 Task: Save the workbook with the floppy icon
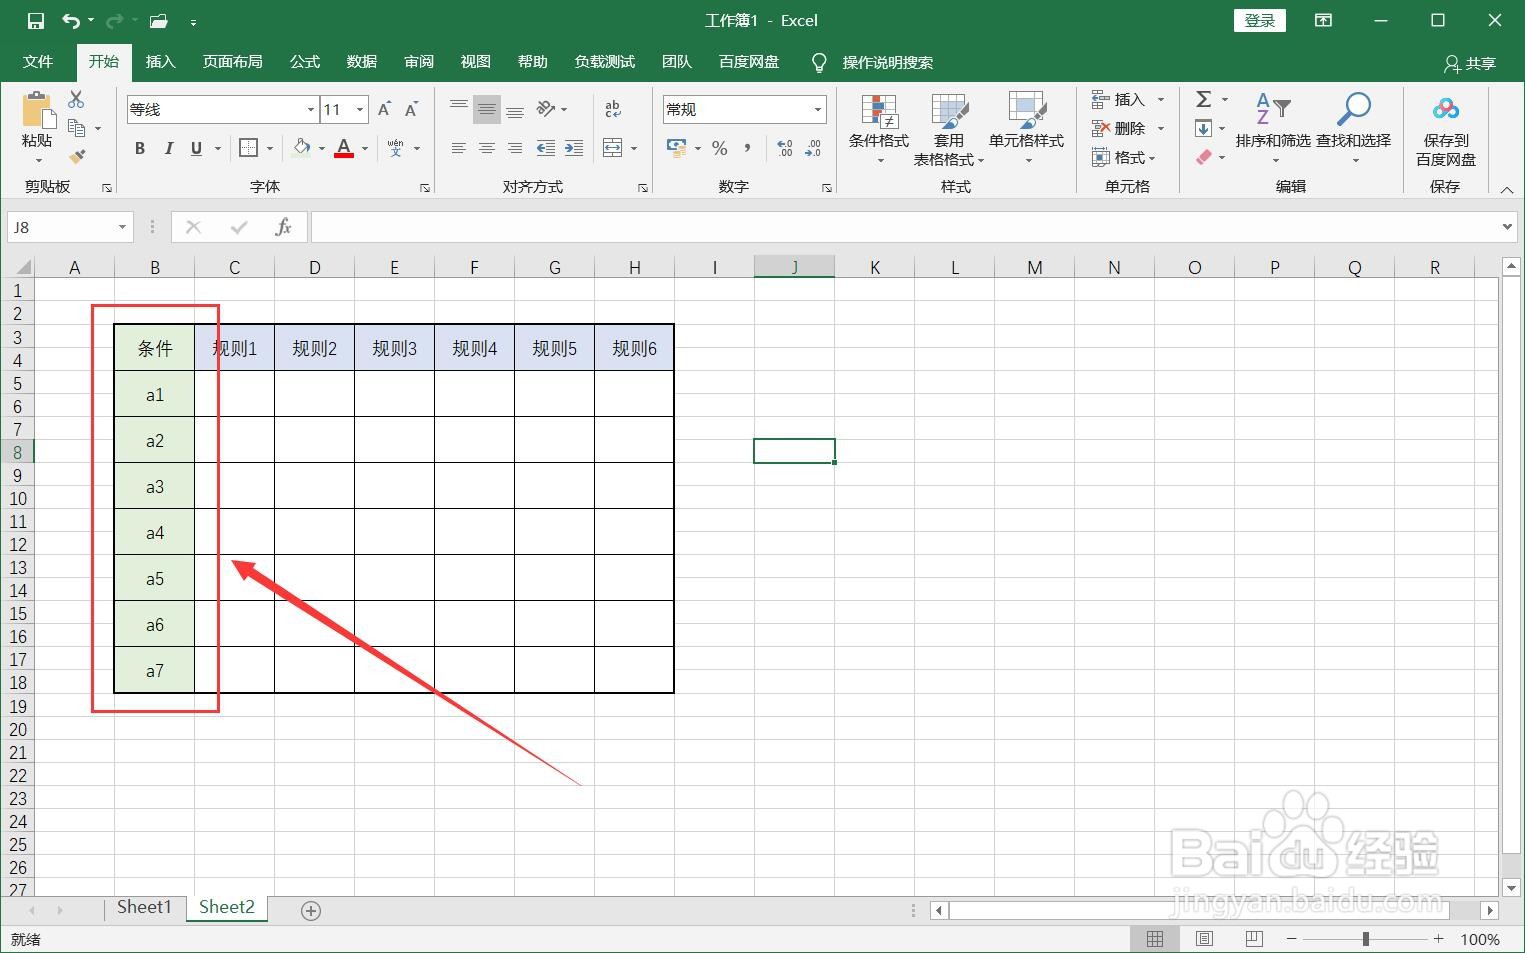tap(35, 21)
